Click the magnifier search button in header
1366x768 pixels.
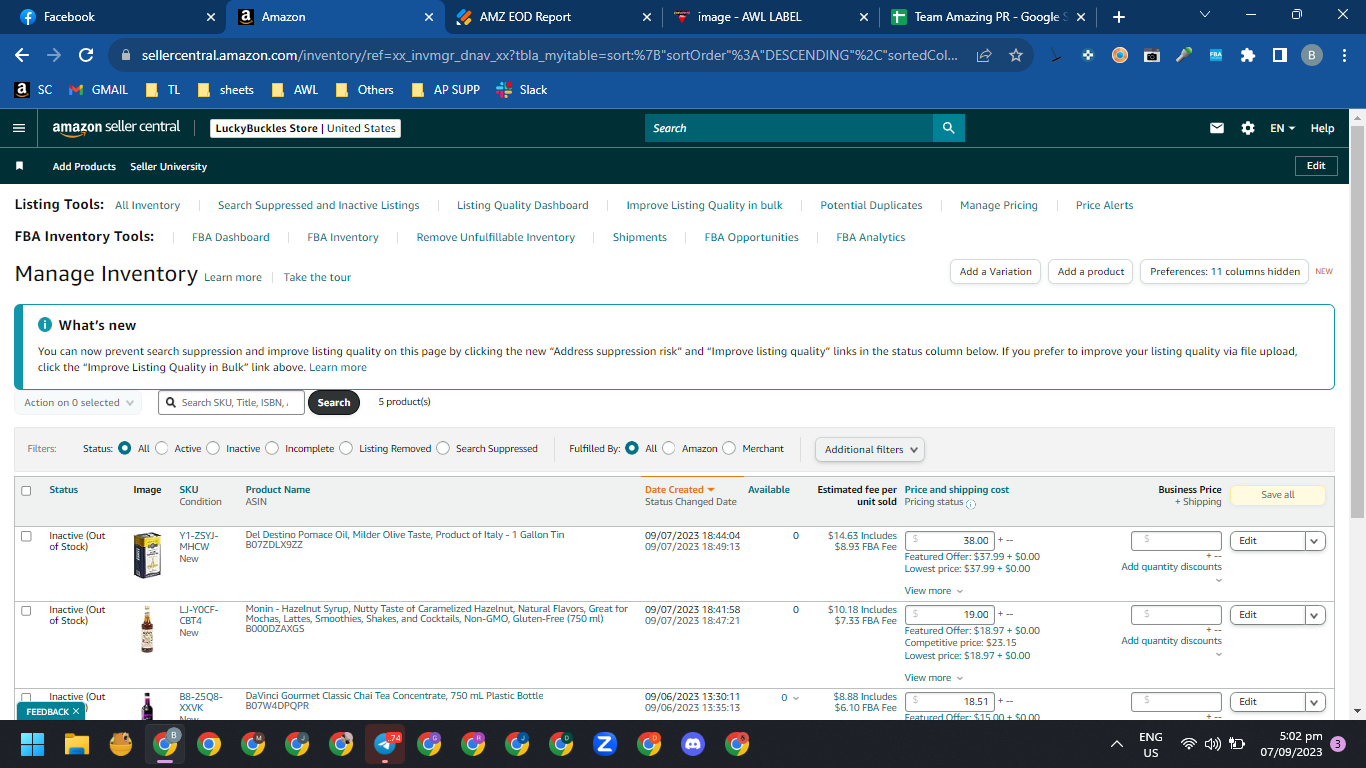pyautogui.click(x=949, y=128)
